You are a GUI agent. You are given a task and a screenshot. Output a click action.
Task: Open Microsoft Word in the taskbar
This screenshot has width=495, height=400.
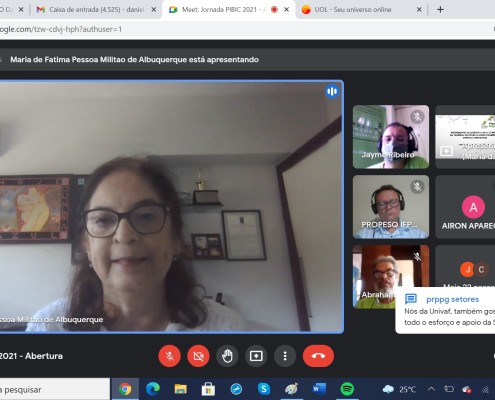(319, 389)
